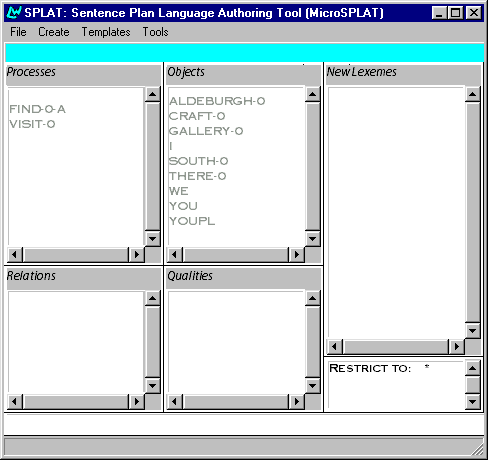Click the Processes list up-arrow scroll button

coord(153,95)
